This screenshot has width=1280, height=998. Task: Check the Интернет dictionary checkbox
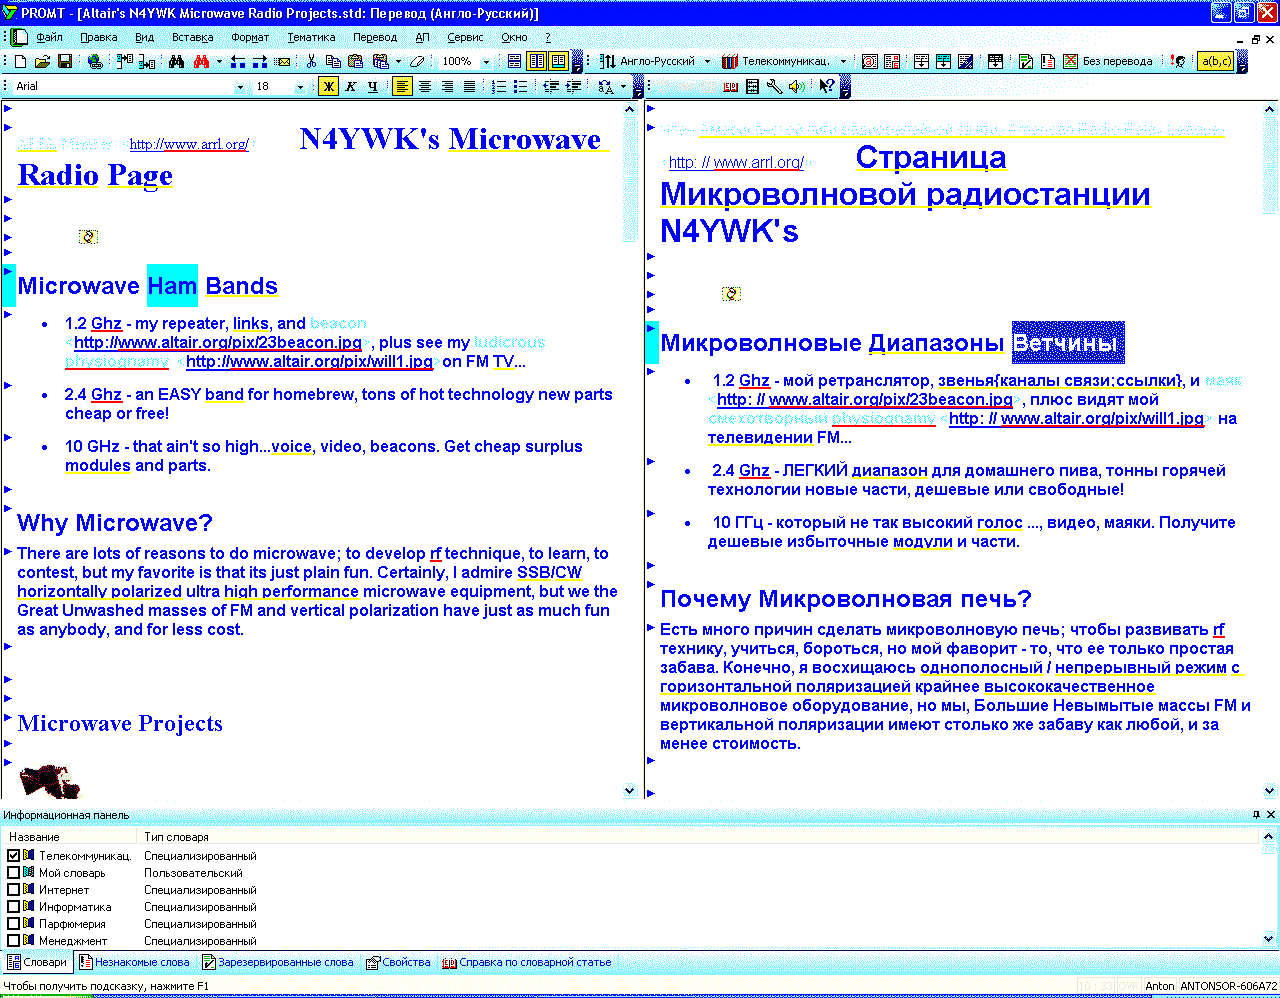tap(13, 890)
